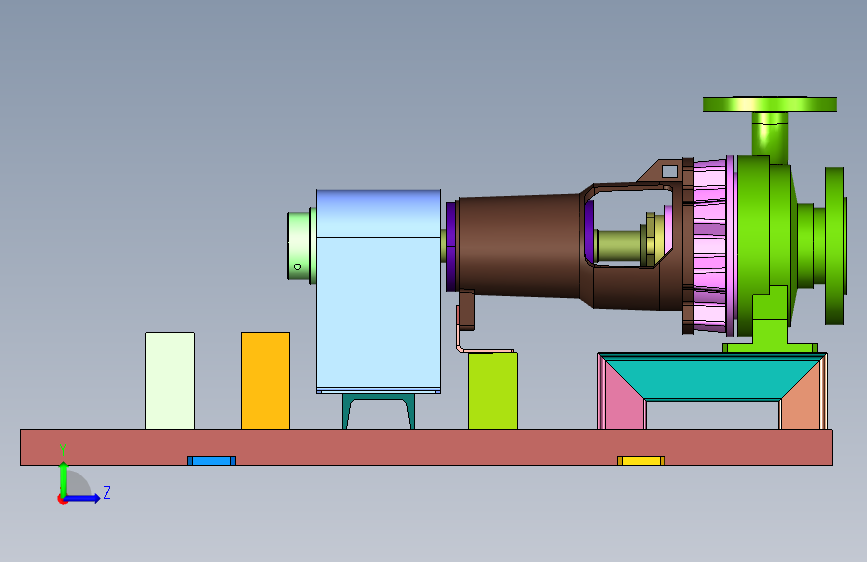Click the small circular hole on the green end cap
The image size is (867, 562).
coord(297,267)
